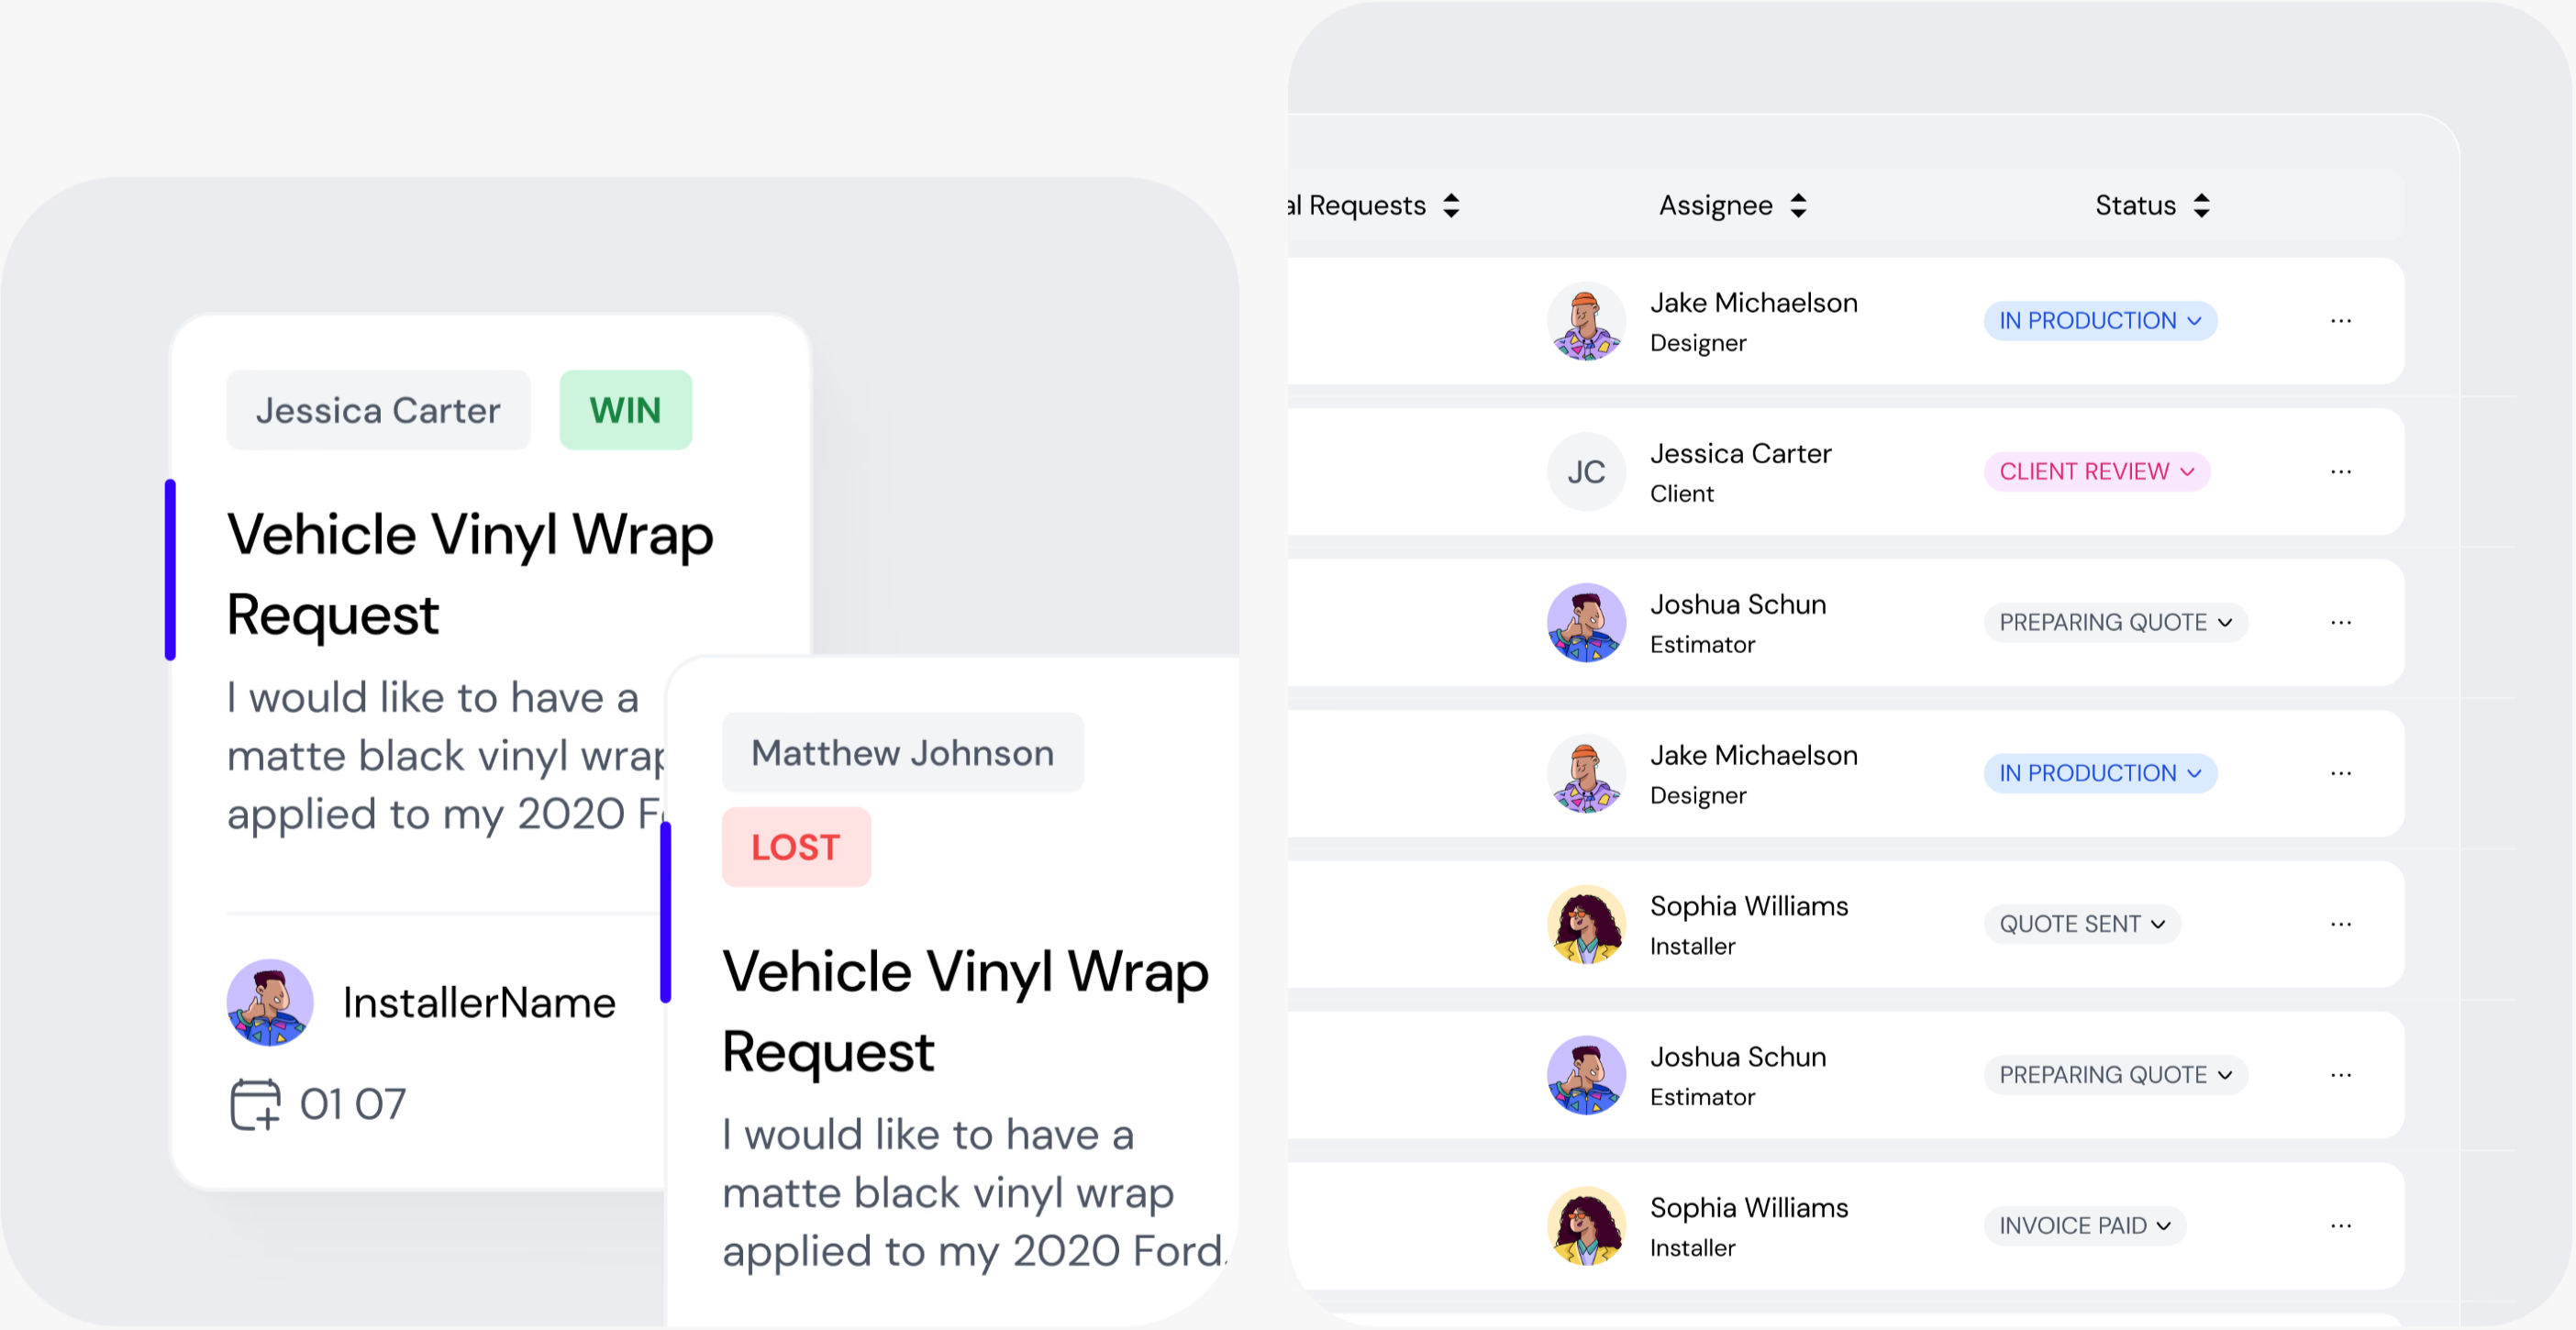Image resolution: width=2576 pixels, height=1330 pixels.
Task: Open the Quote Sent status dropdown
Action: click(x=2082, y=924)
